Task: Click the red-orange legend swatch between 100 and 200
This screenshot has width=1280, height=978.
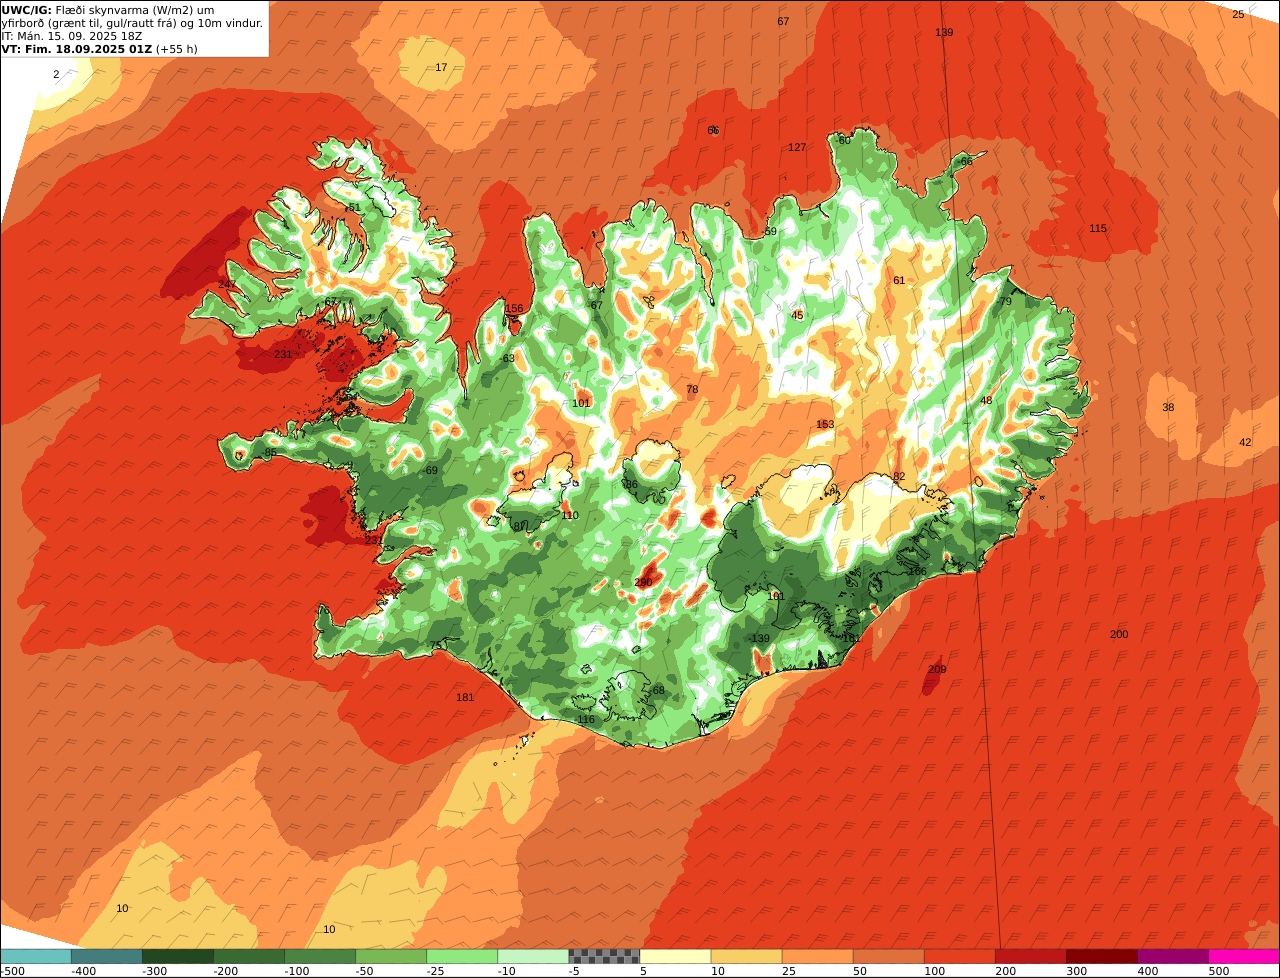Action: 959,956
